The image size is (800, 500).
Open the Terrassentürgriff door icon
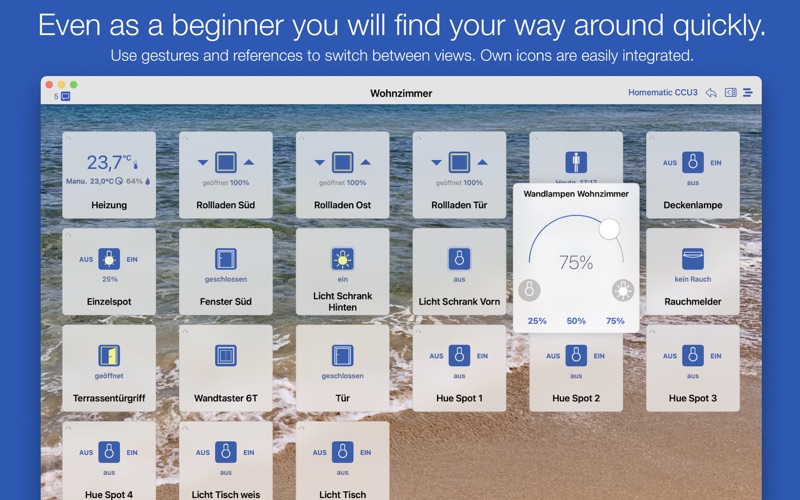[x=109, y=356]
